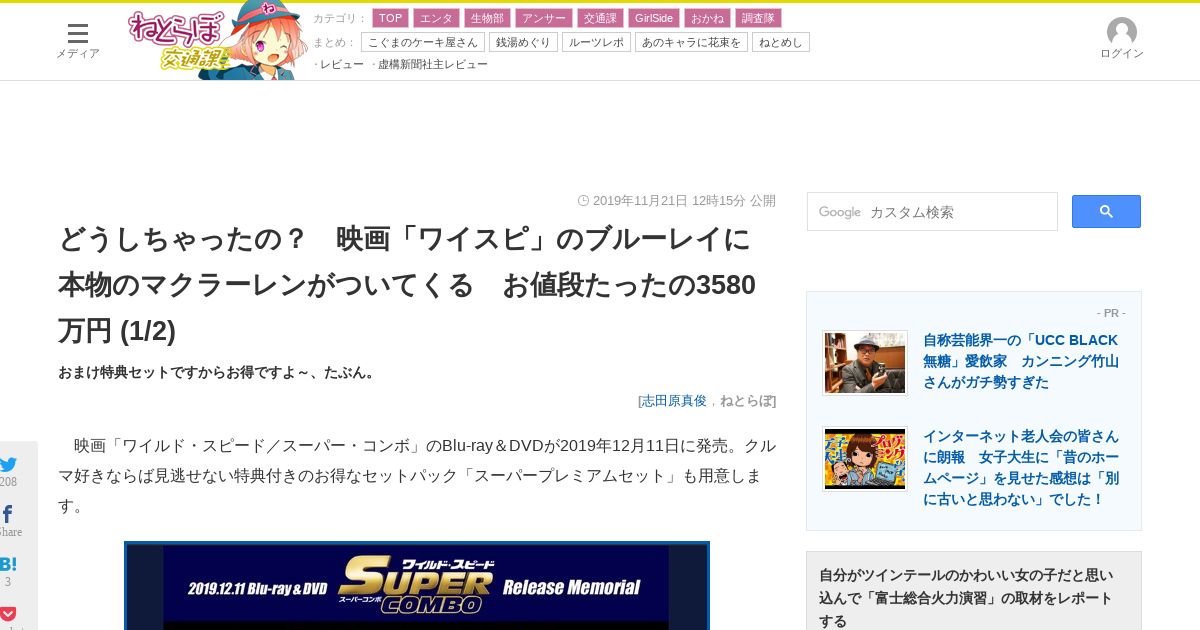Viewport: 1200px width, 630px height.
Task: Open ルーツレポ summary link
Action: (596, 42)
